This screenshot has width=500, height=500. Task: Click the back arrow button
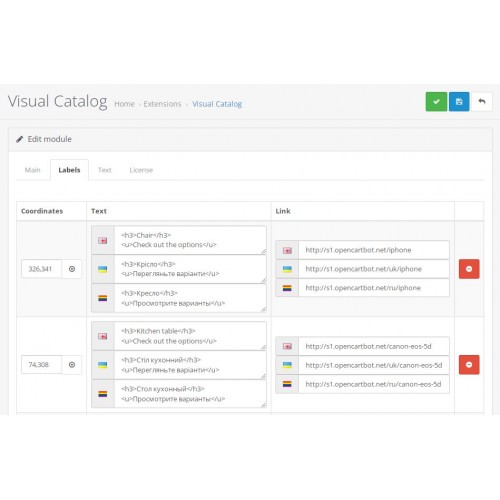pos(482,102)
